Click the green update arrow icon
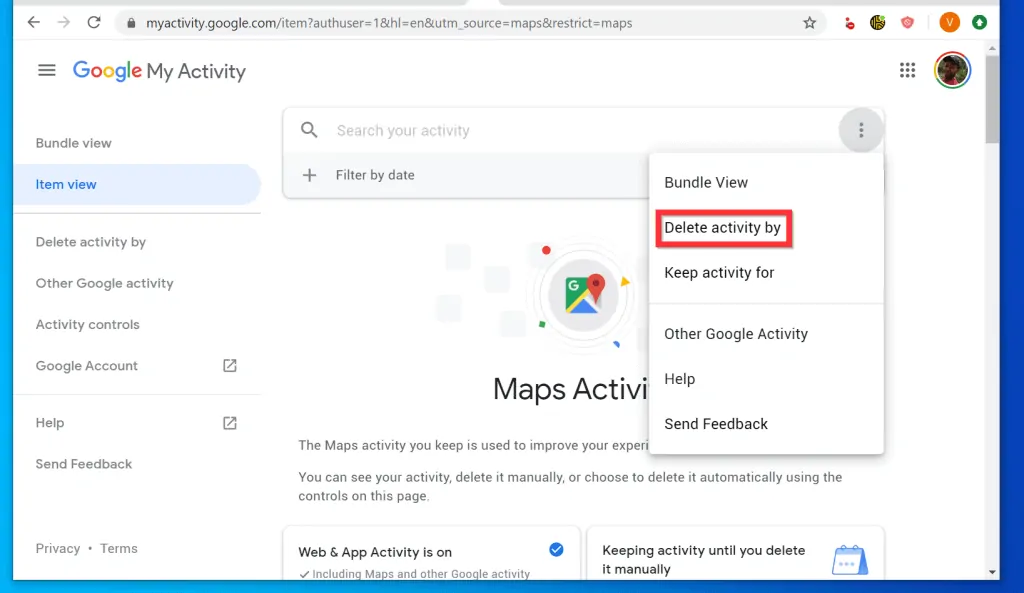Screen dimensions: 1024x593 tap(979, 23)
